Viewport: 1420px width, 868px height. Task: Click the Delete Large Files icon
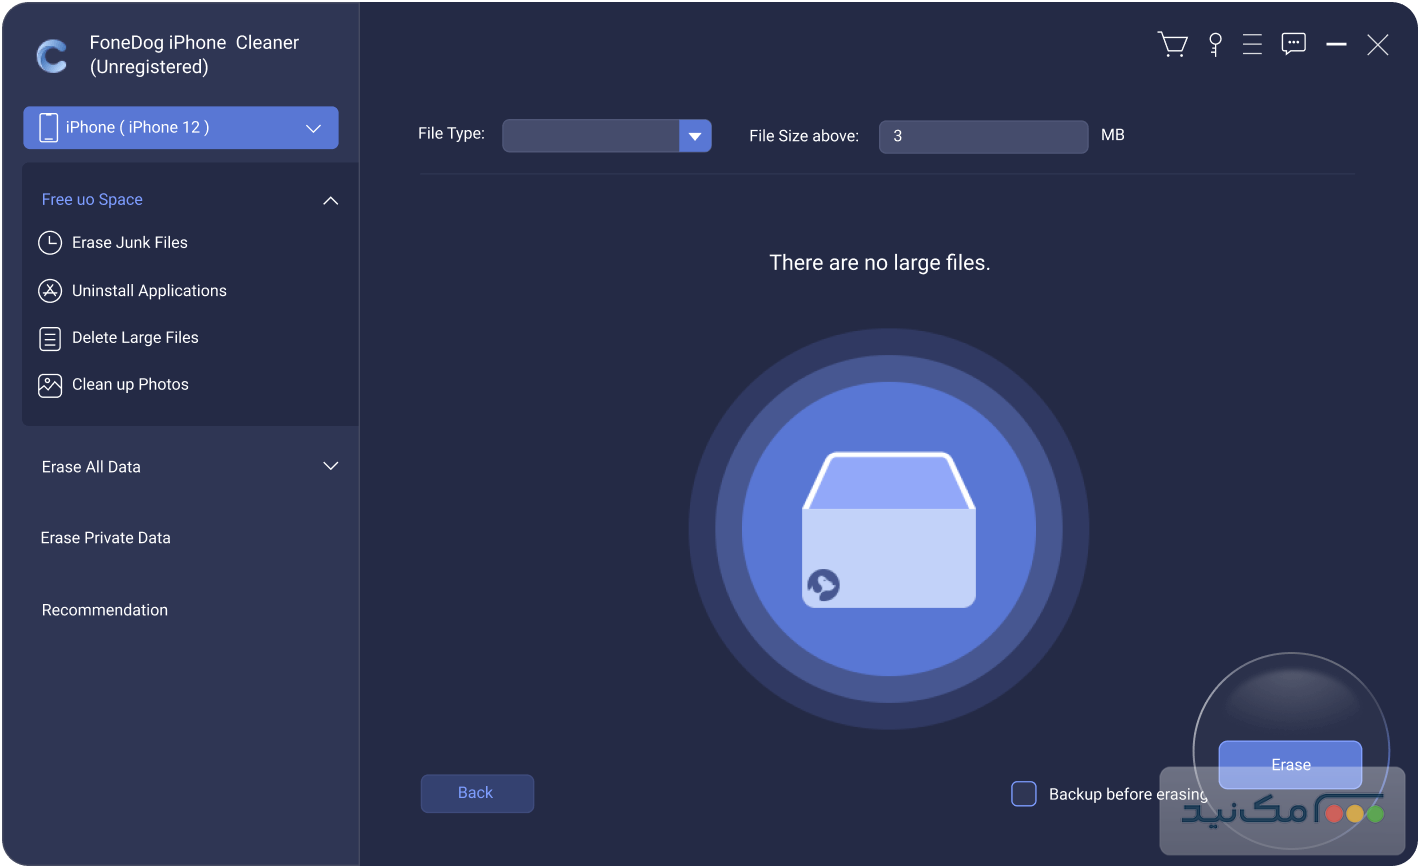[x=50, y=339]
